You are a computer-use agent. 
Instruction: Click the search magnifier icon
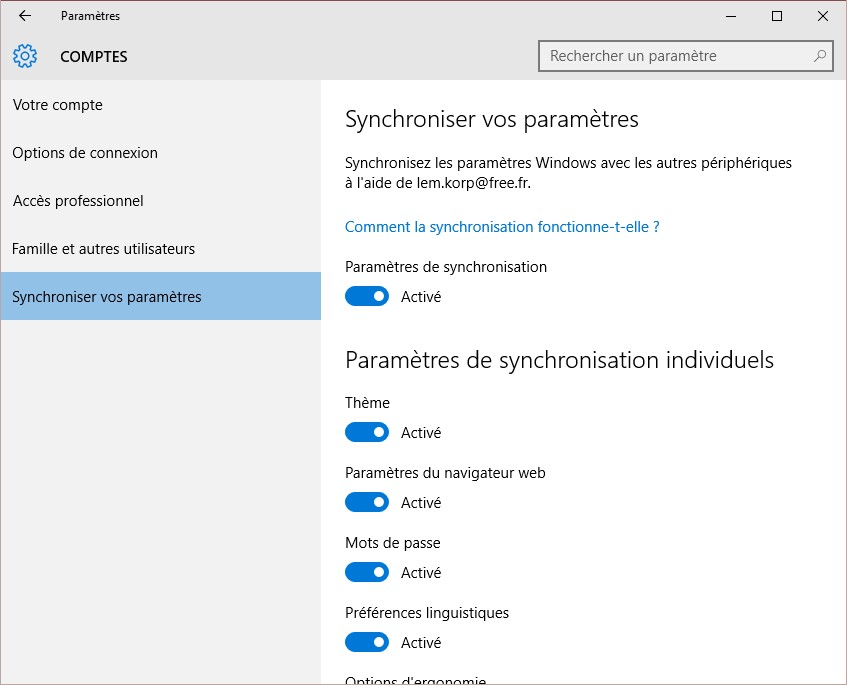click(820, 56)
